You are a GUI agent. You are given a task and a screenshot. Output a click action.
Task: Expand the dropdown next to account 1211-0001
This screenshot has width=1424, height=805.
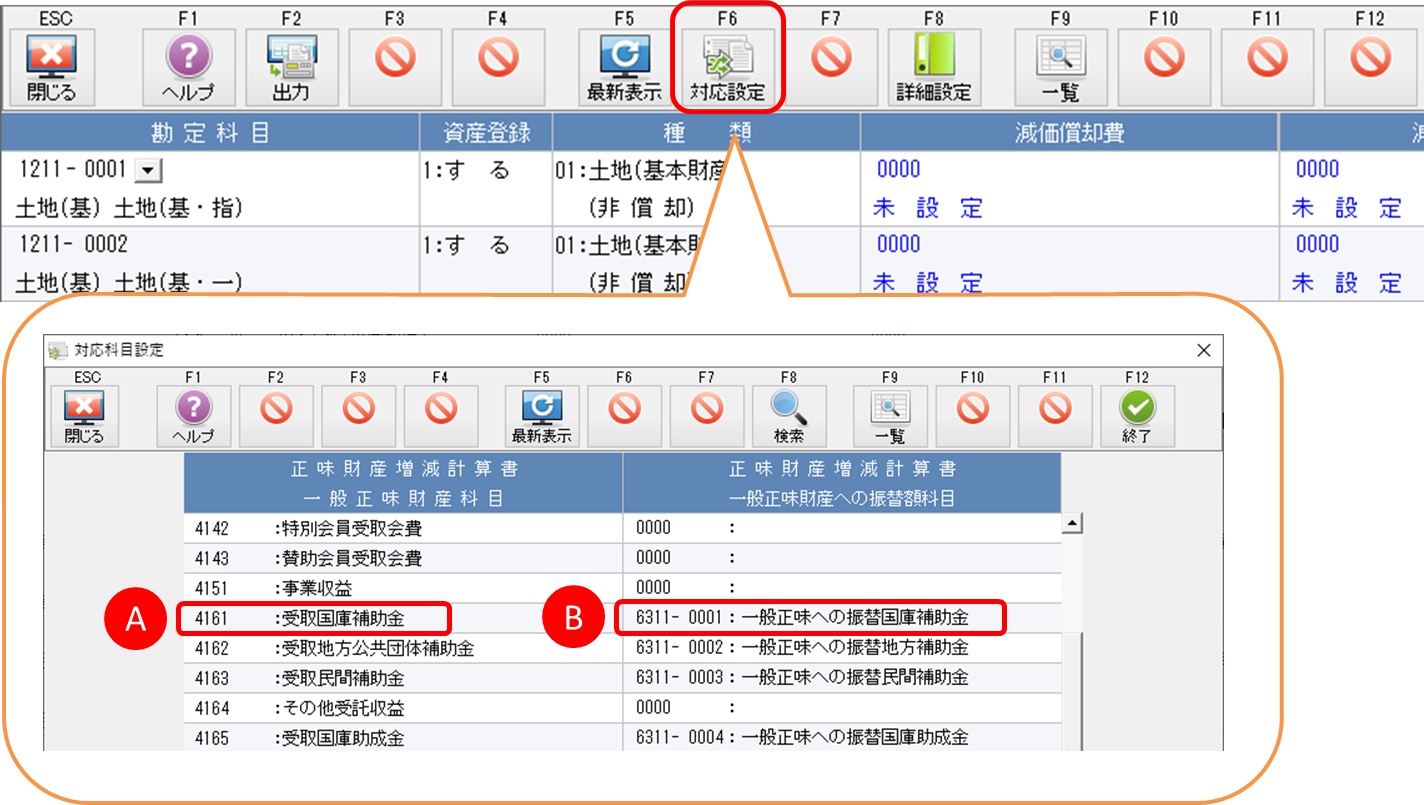coord(147,171)
